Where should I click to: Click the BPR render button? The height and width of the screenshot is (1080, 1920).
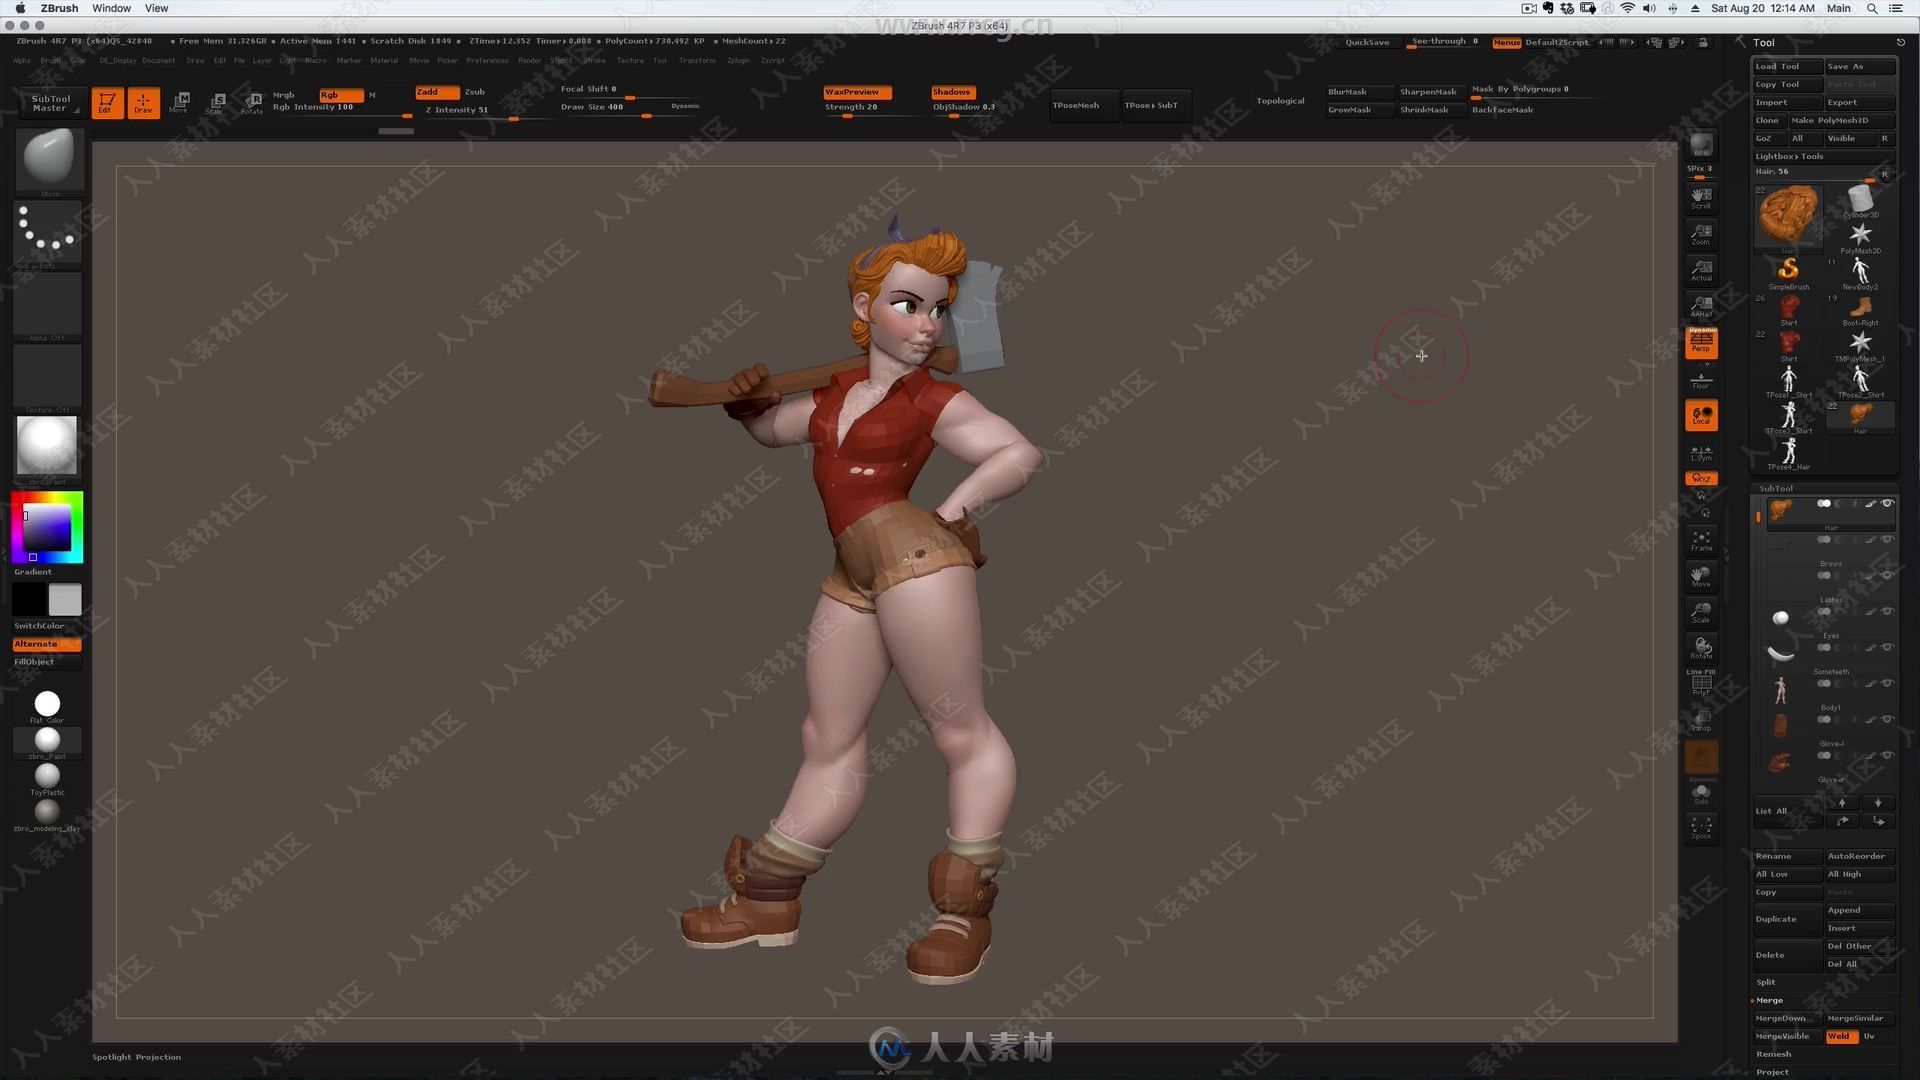tap(1701, 145)
